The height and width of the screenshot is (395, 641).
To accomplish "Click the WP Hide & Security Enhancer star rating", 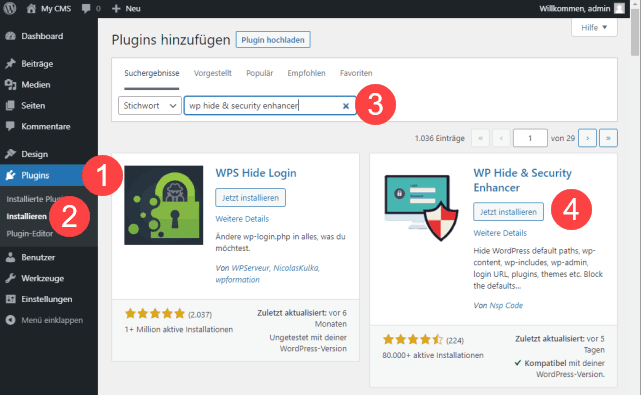I will click(413, 339).
